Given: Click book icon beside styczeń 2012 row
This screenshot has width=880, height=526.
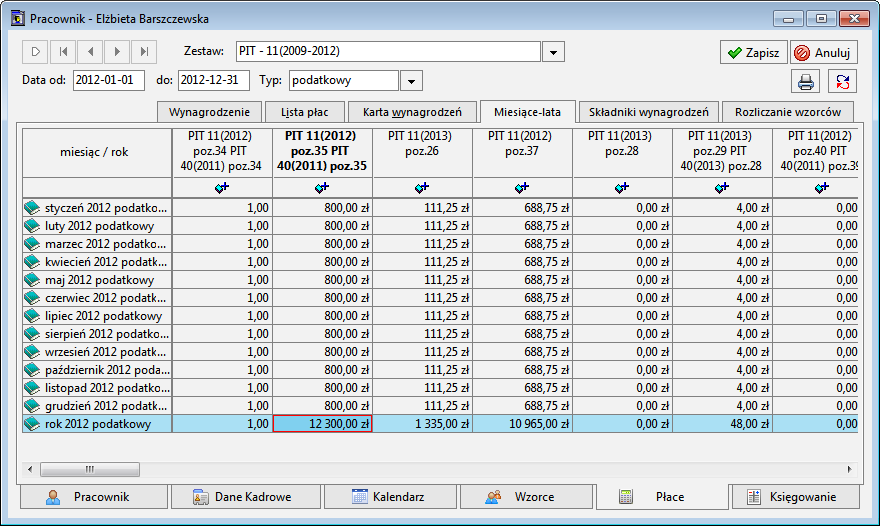Looking at the screenshot, I should click(32, 208).
